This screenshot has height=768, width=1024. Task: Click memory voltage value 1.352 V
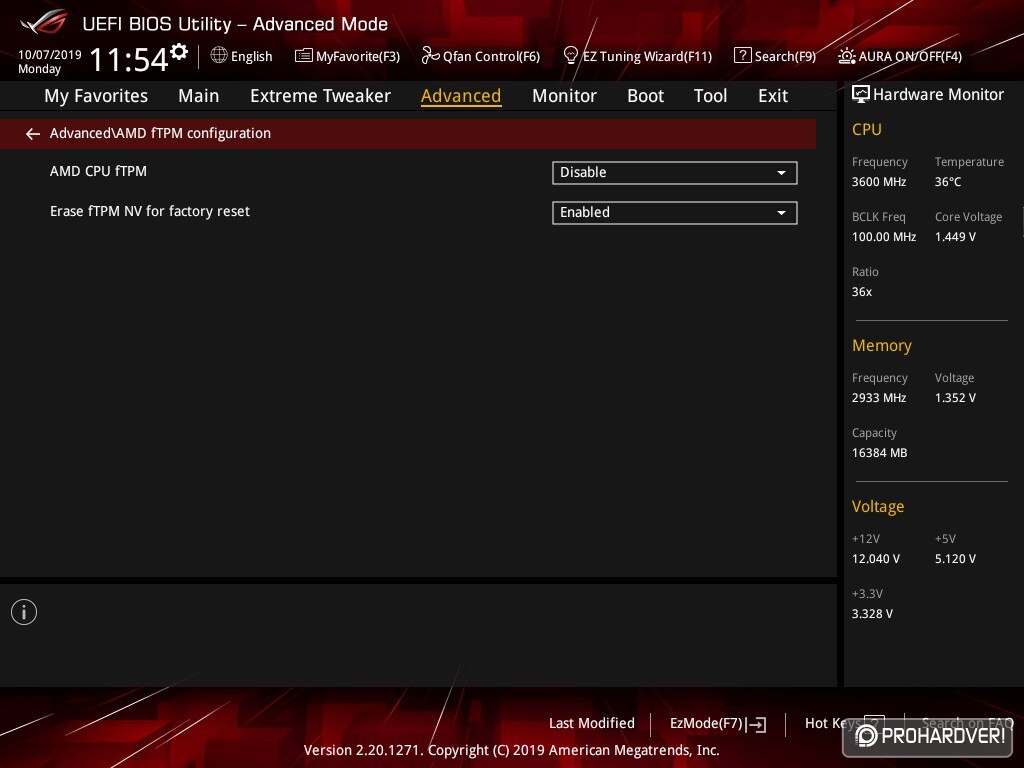(955, 398)
